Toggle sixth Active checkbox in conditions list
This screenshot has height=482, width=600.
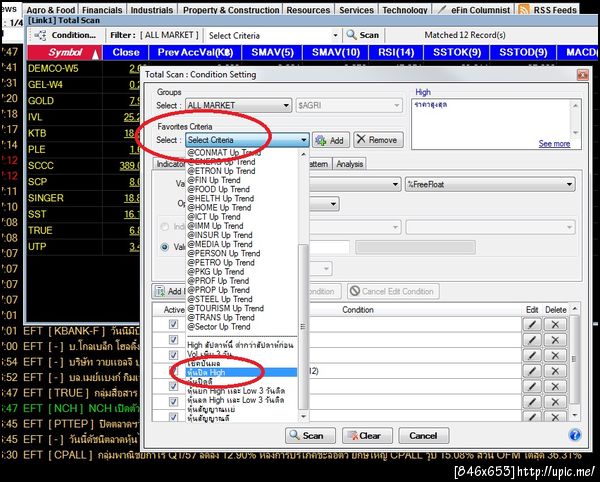pyautogui.click(x=173, y=401)
